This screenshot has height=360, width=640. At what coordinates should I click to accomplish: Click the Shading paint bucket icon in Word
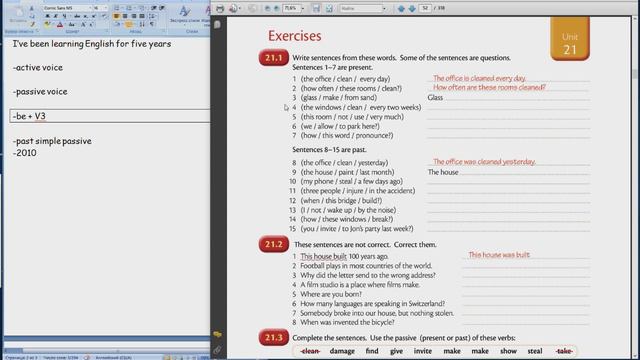[x=117, y=24]
